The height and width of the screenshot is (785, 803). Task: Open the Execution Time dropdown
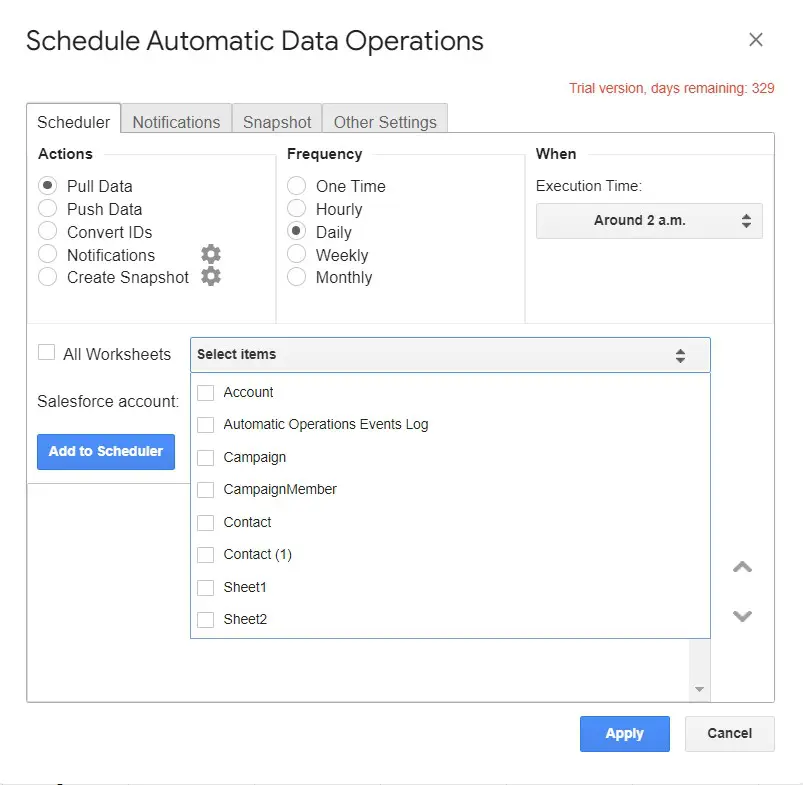pos(649,221)
